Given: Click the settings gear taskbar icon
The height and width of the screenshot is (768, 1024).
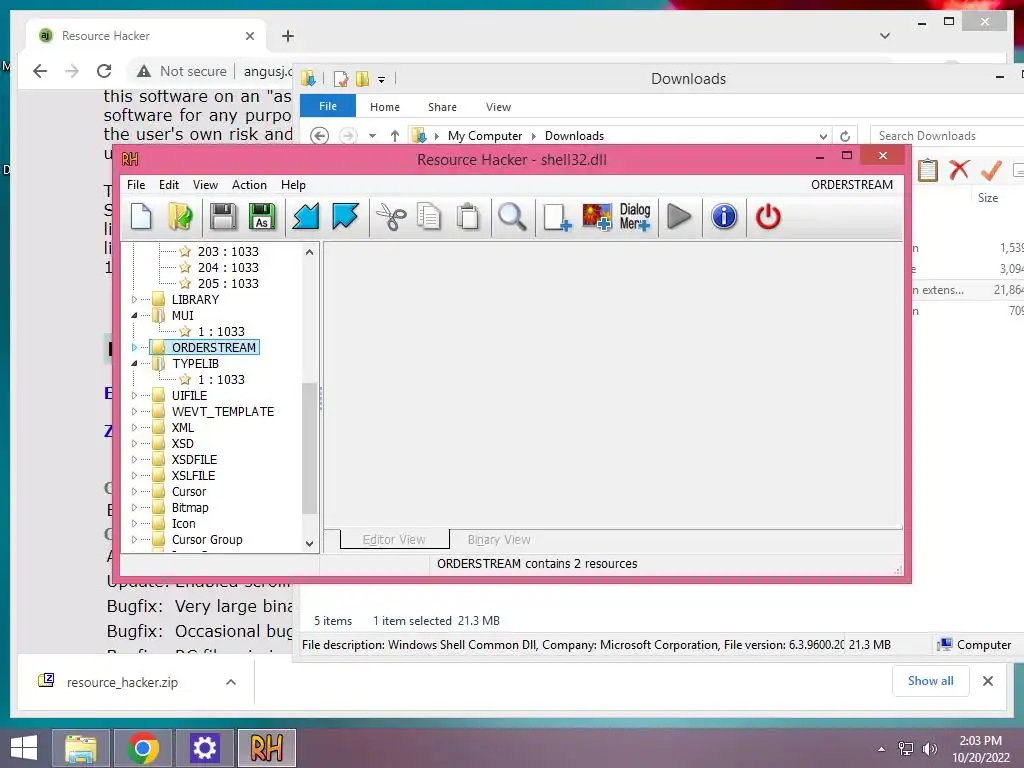Looking at the screenshot, I should point(204,748).
